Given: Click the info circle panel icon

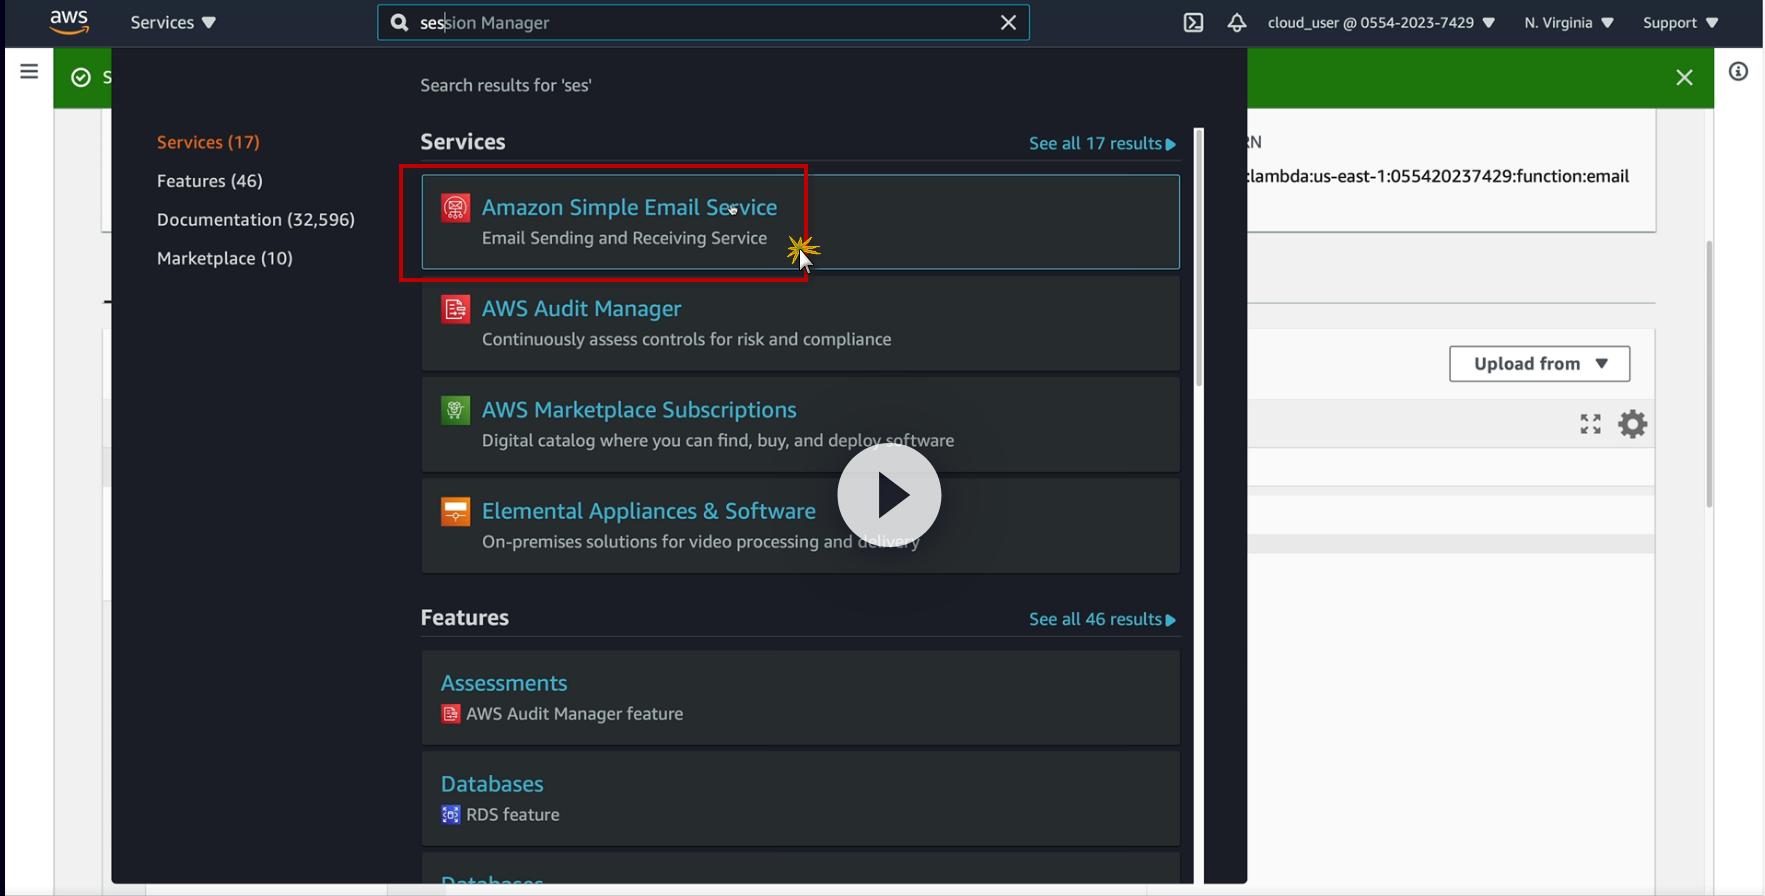Looking at the screenshot, I should pos(1738,71).
